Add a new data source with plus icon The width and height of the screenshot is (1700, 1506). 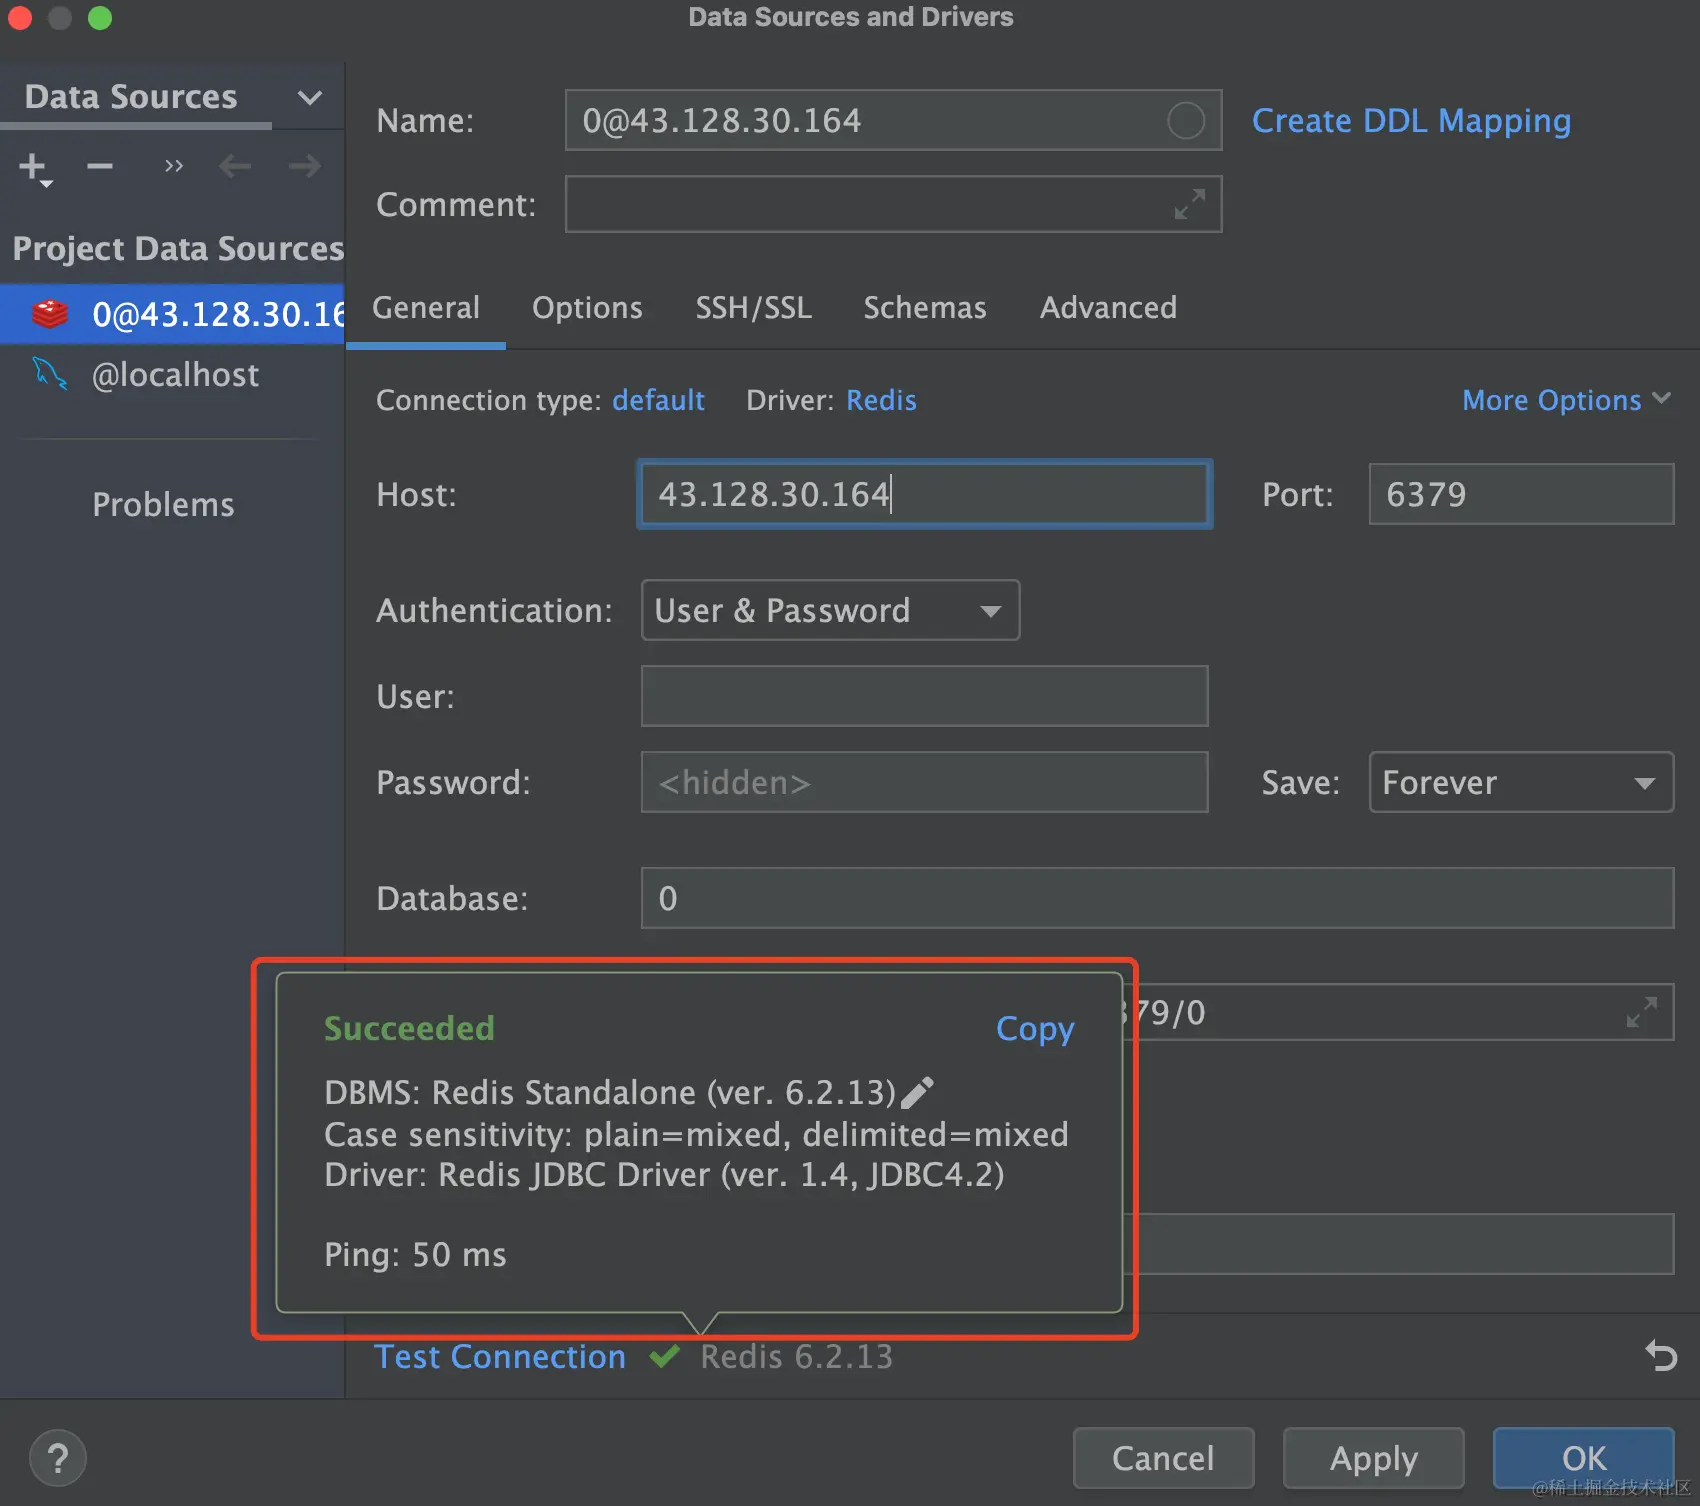pyautogui.click(x=35, y=168)
